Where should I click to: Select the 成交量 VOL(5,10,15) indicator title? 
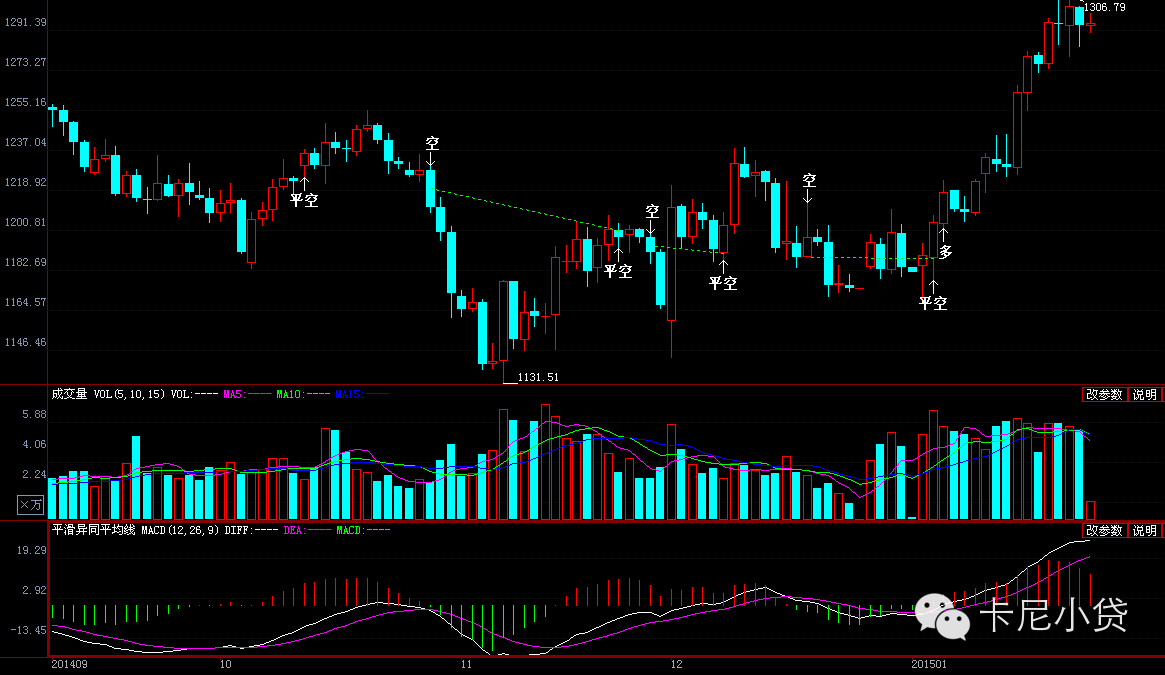[x=108, y=394]
